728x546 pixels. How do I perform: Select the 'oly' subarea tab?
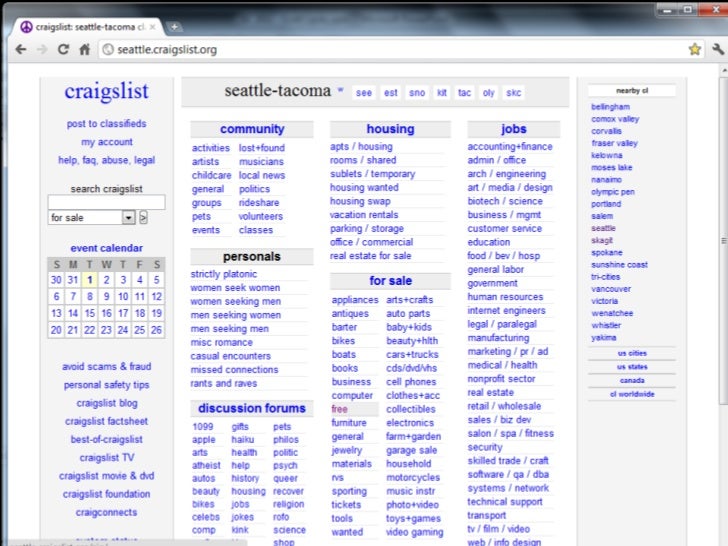tap(488, 93)
